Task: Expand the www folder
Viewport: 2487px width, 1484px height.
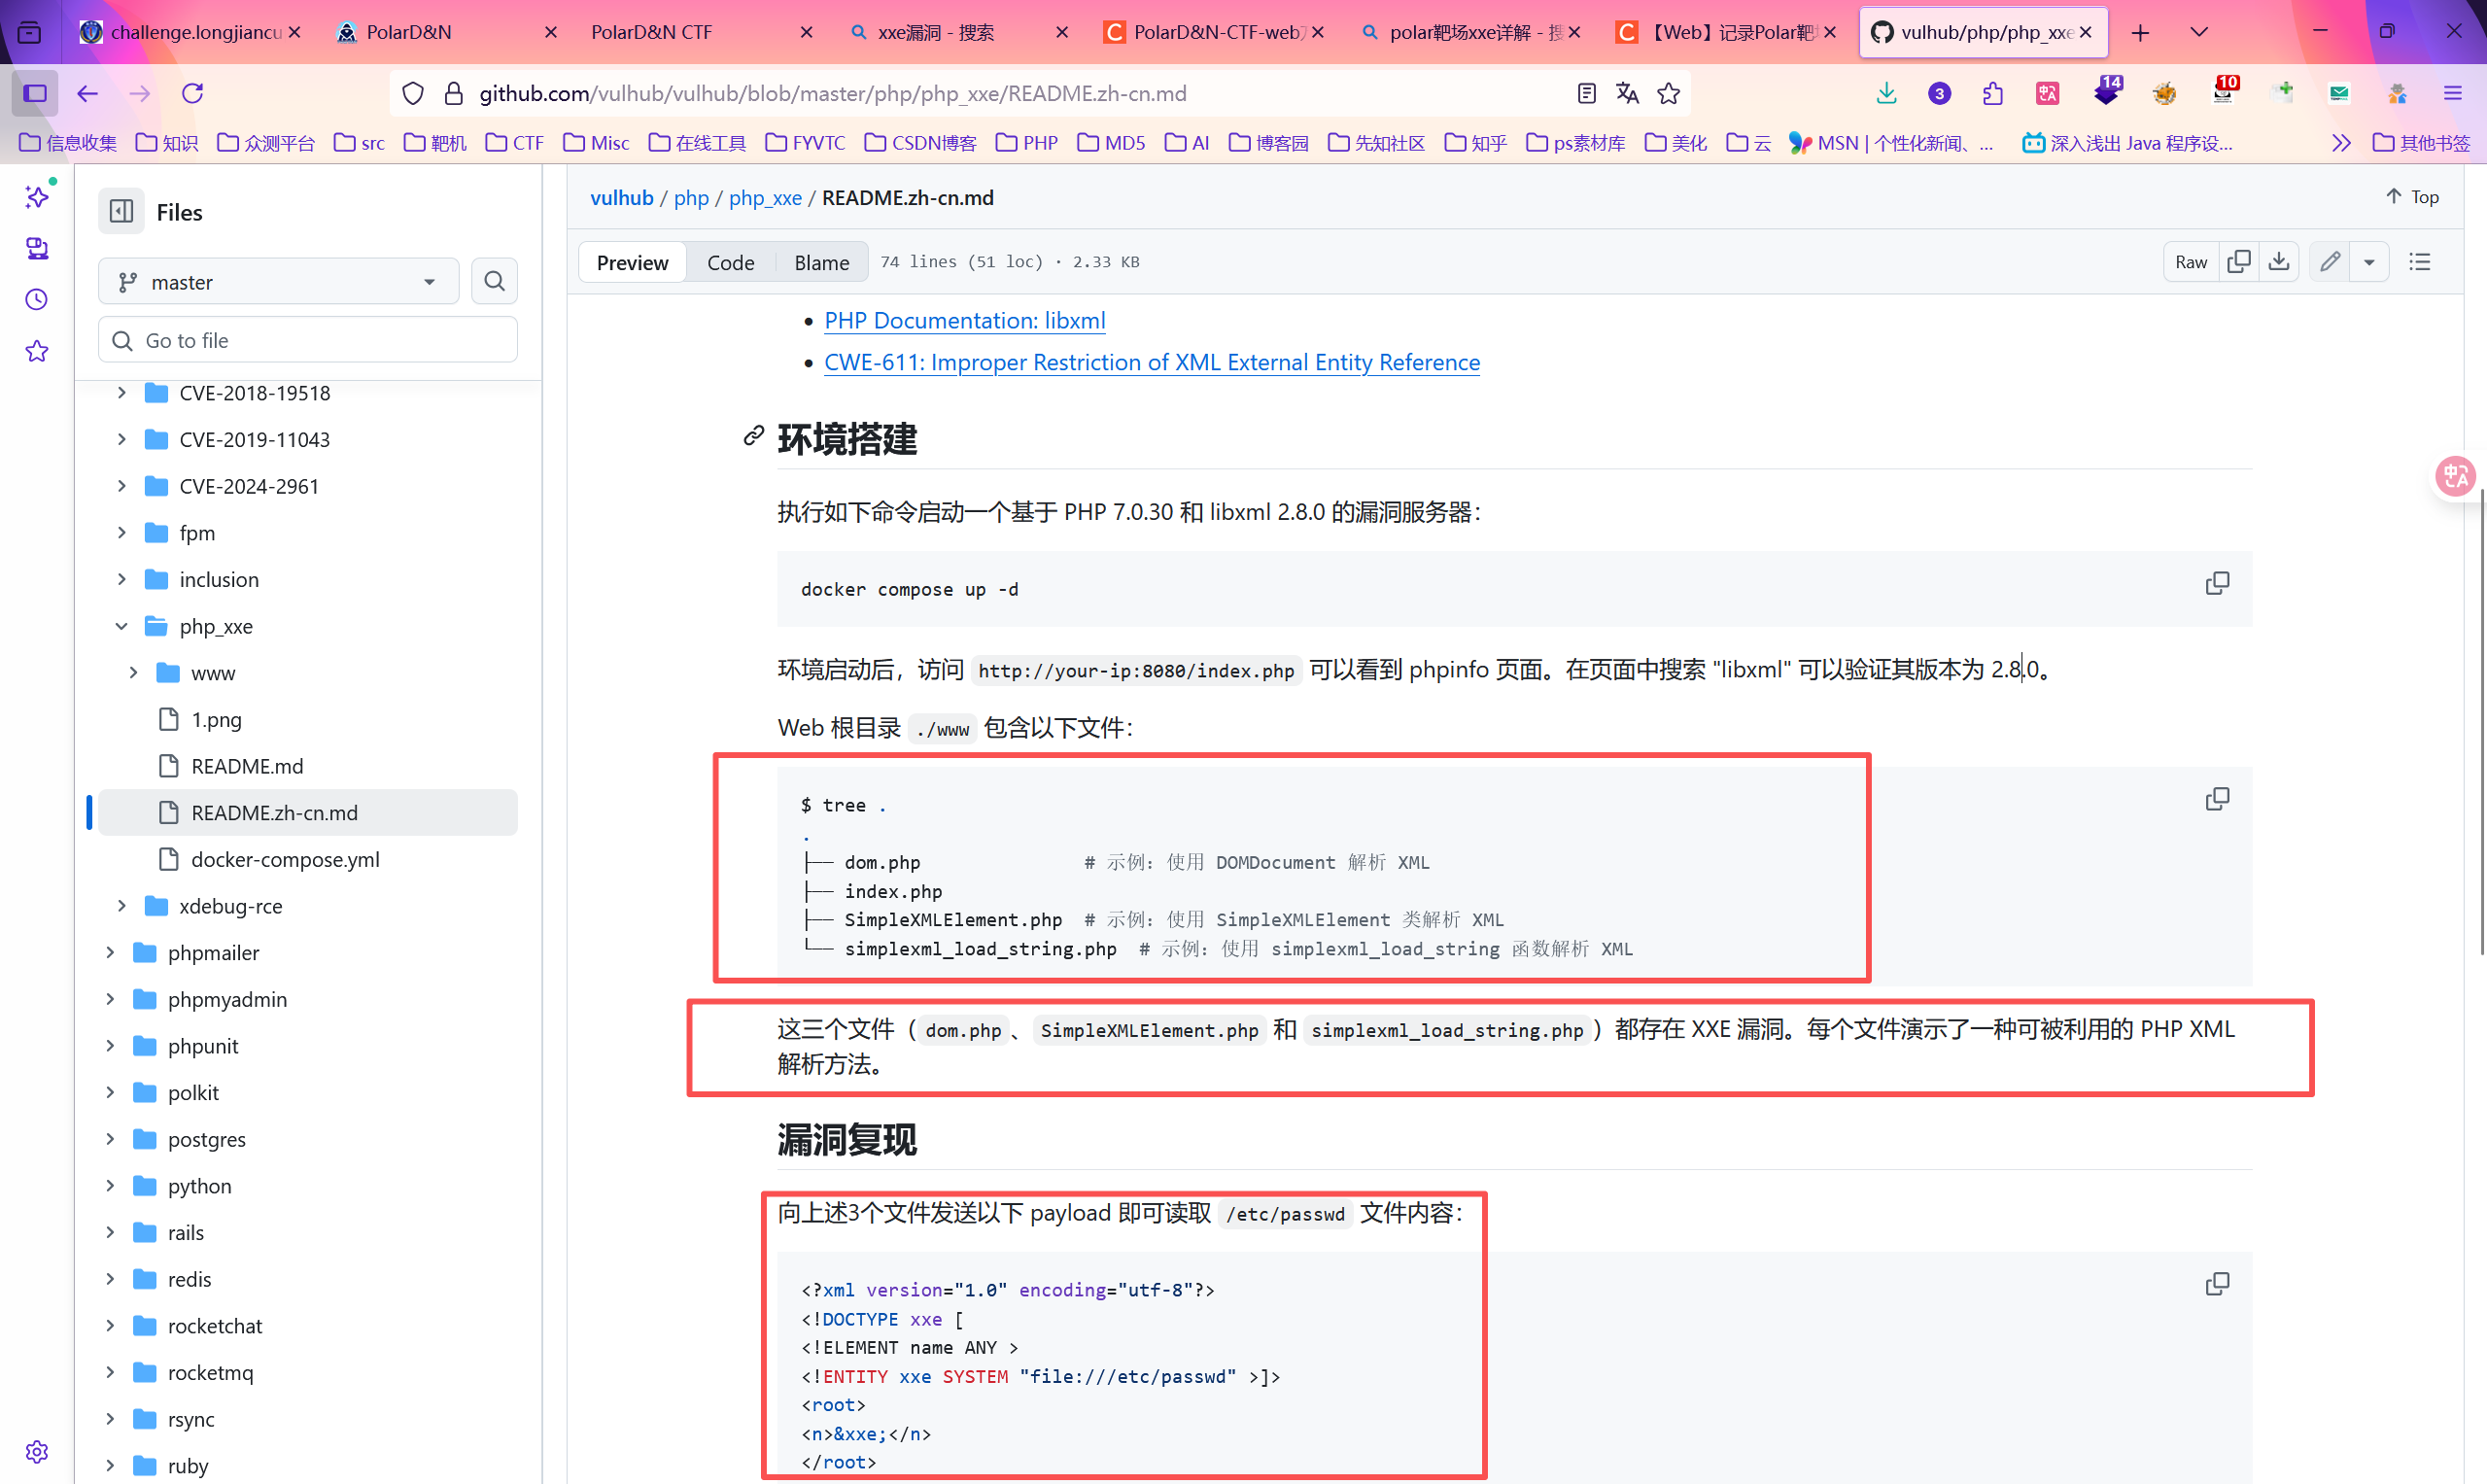Action: click(133, 673)
